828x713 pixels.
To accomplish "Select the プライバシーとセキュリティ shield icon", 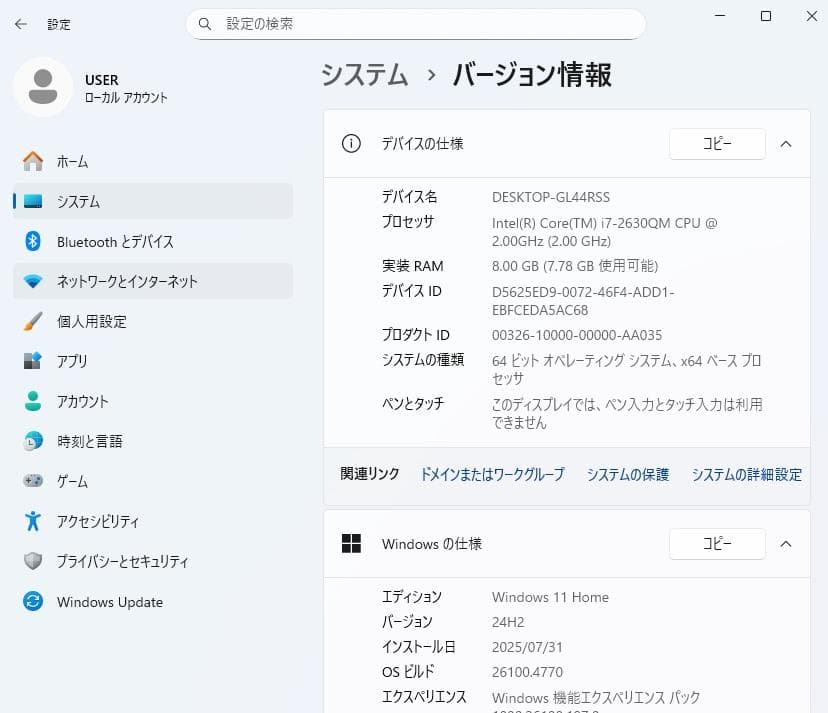I will pos(31,561).
